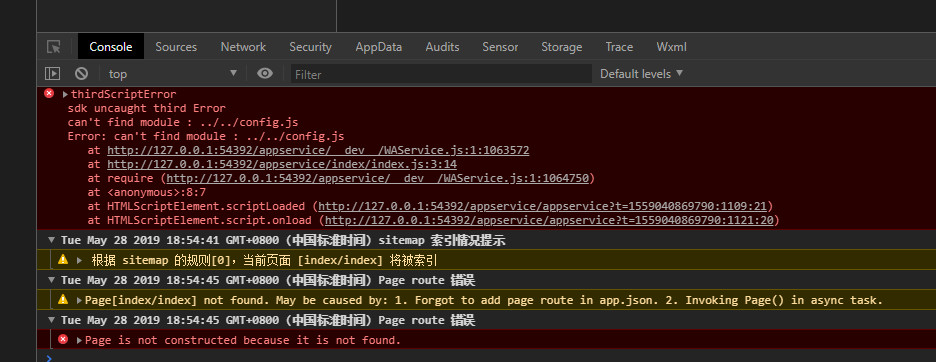
Task: Click the warning icon on Page[index/index] message
Action: (63, 299)
